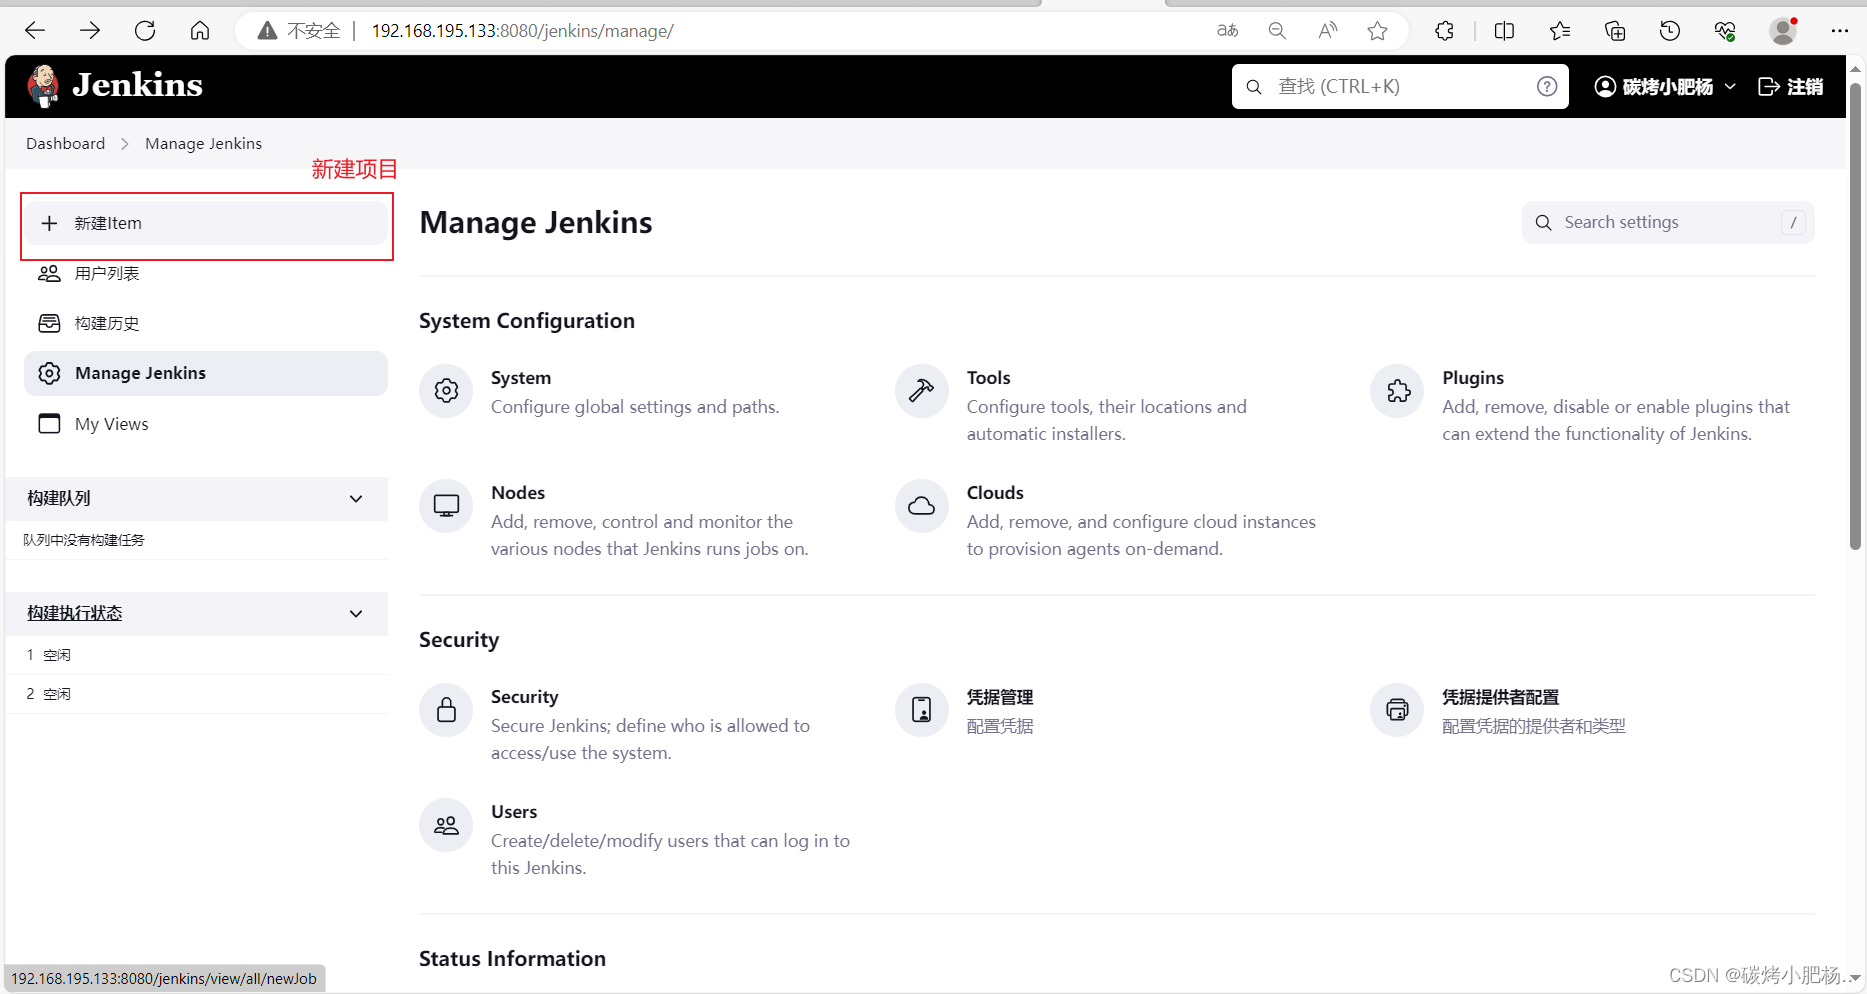Click the not-secure warning triangle icon
The height and width of the screenshot is (994, 1867).
tap(267, 31)
